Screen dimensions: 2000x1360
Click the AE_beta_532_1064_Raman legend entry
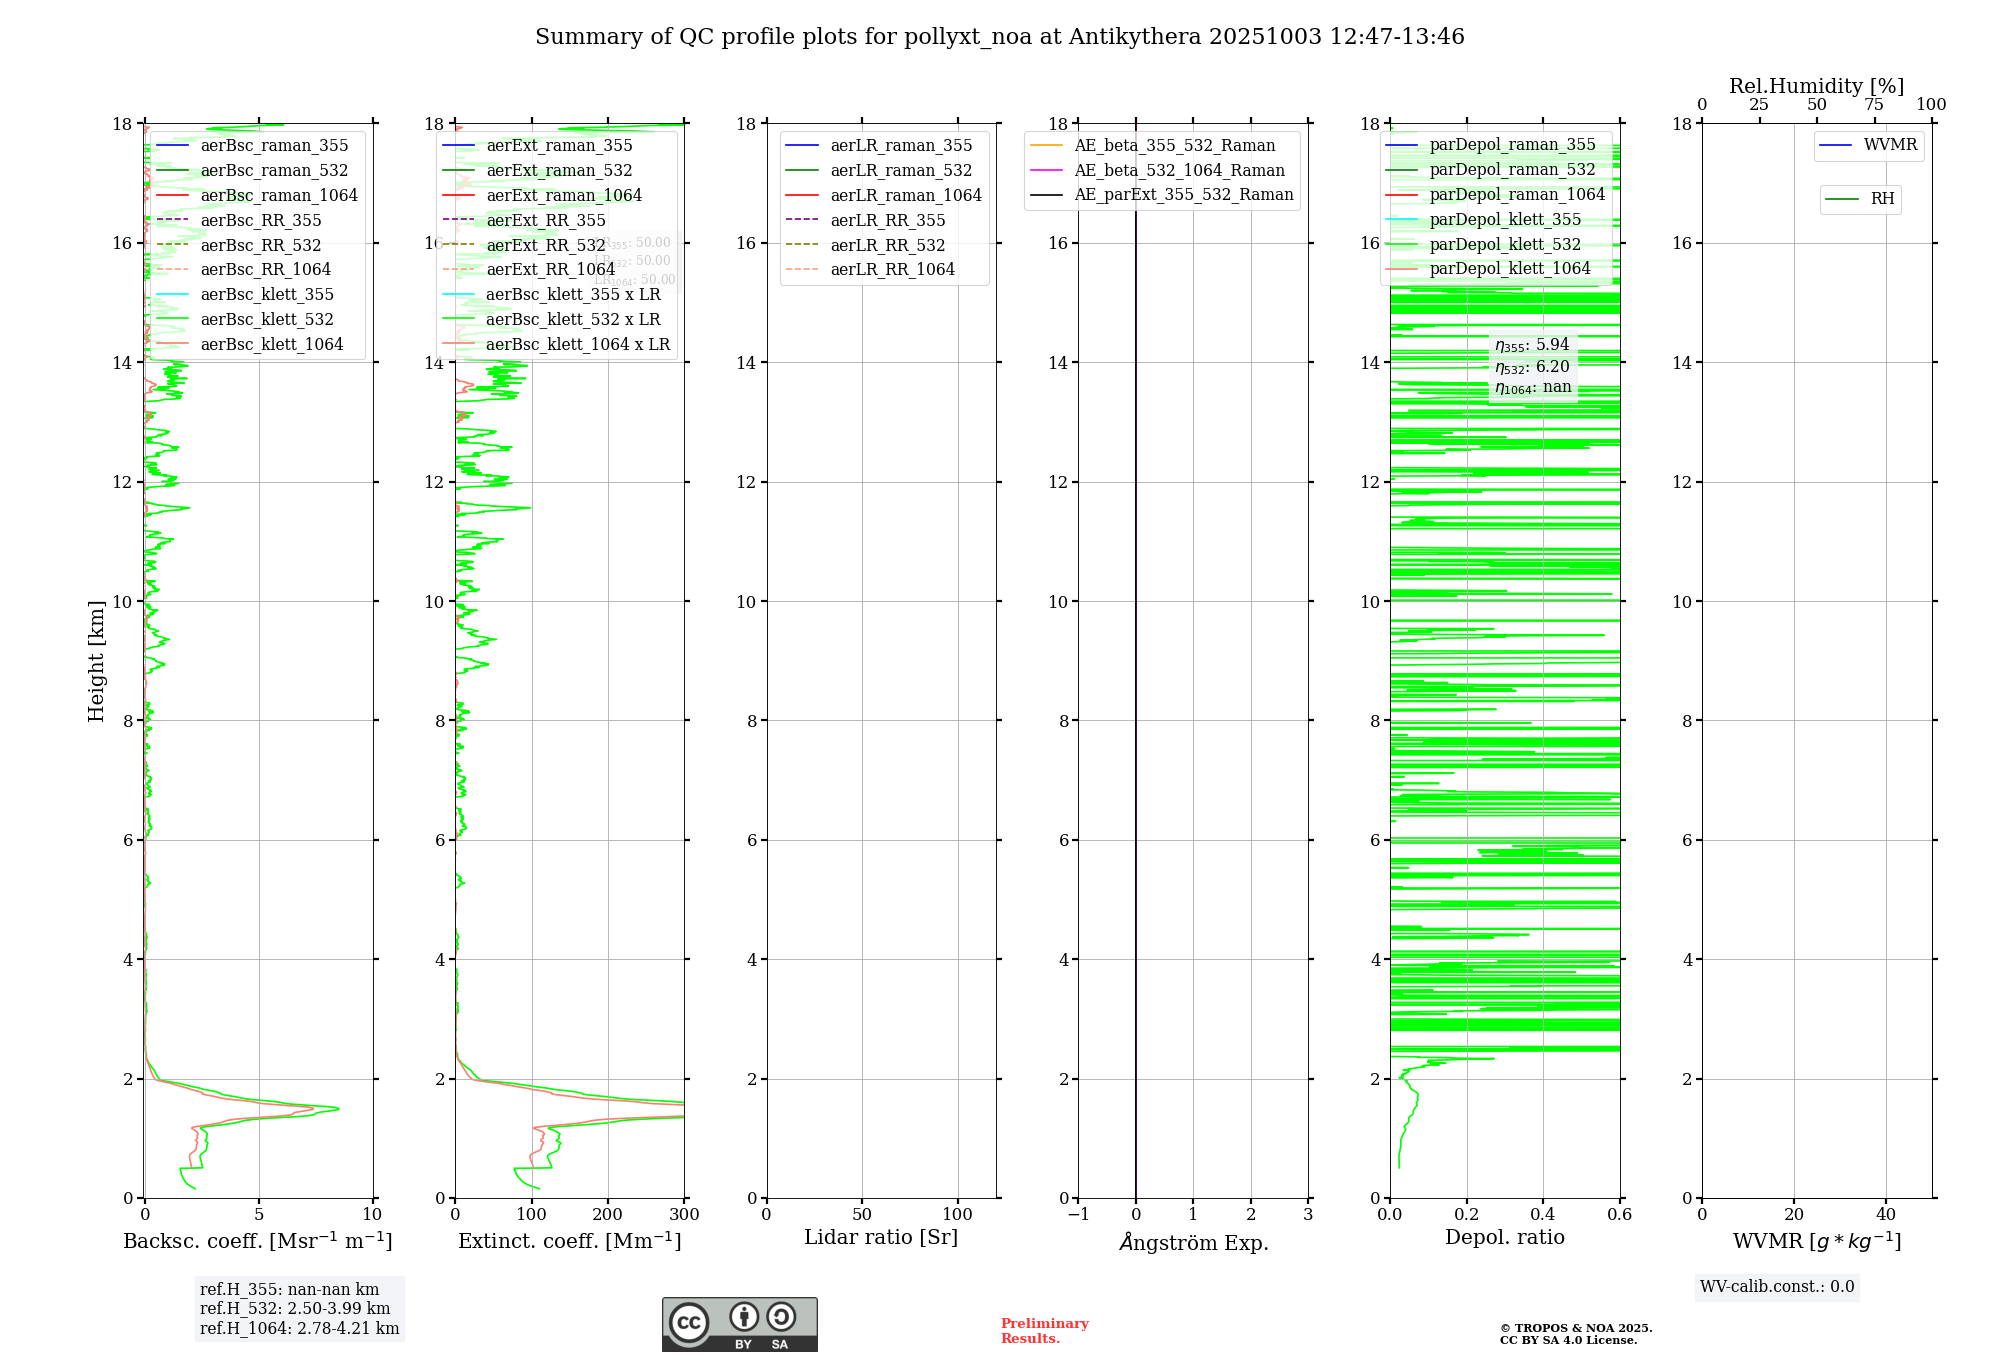(1178, 171)
